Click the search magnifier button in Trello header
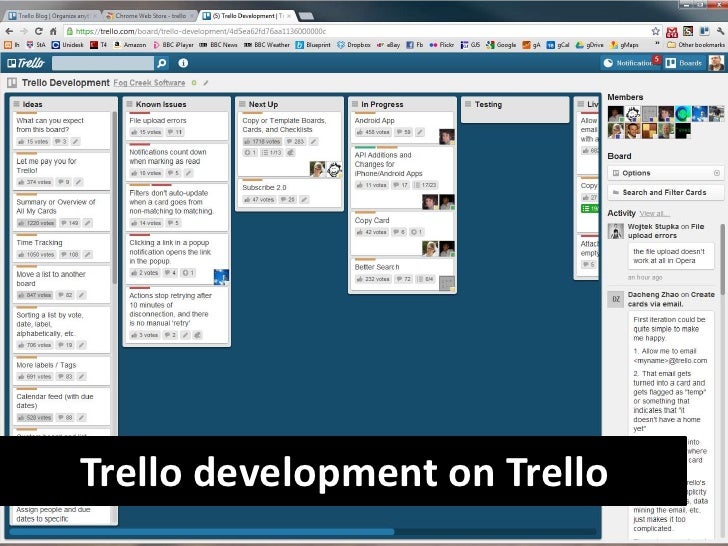The image size is (728, 546). click(x=161, y=63)
